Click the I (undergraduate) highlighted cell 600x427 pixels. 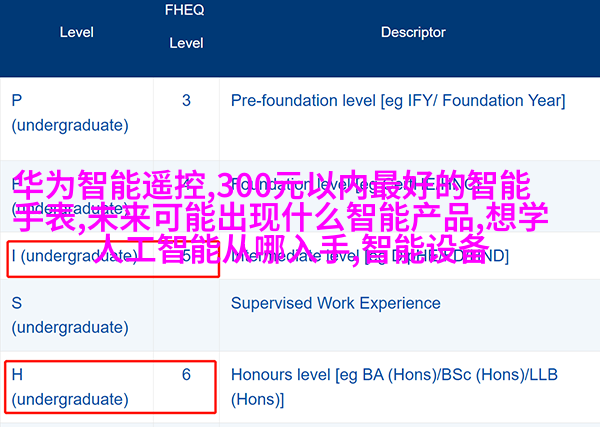pyautogui.click(x=113, y=259)
